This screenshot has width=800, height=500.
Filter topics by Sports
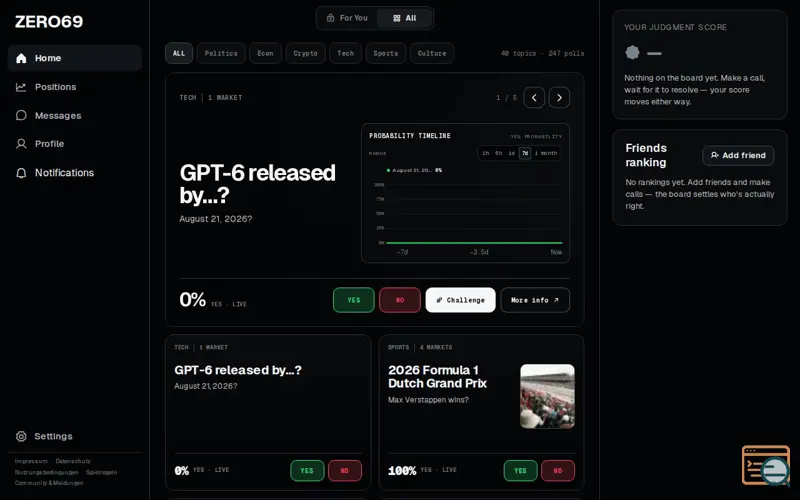pyautogui.click(x=386, y=53)
